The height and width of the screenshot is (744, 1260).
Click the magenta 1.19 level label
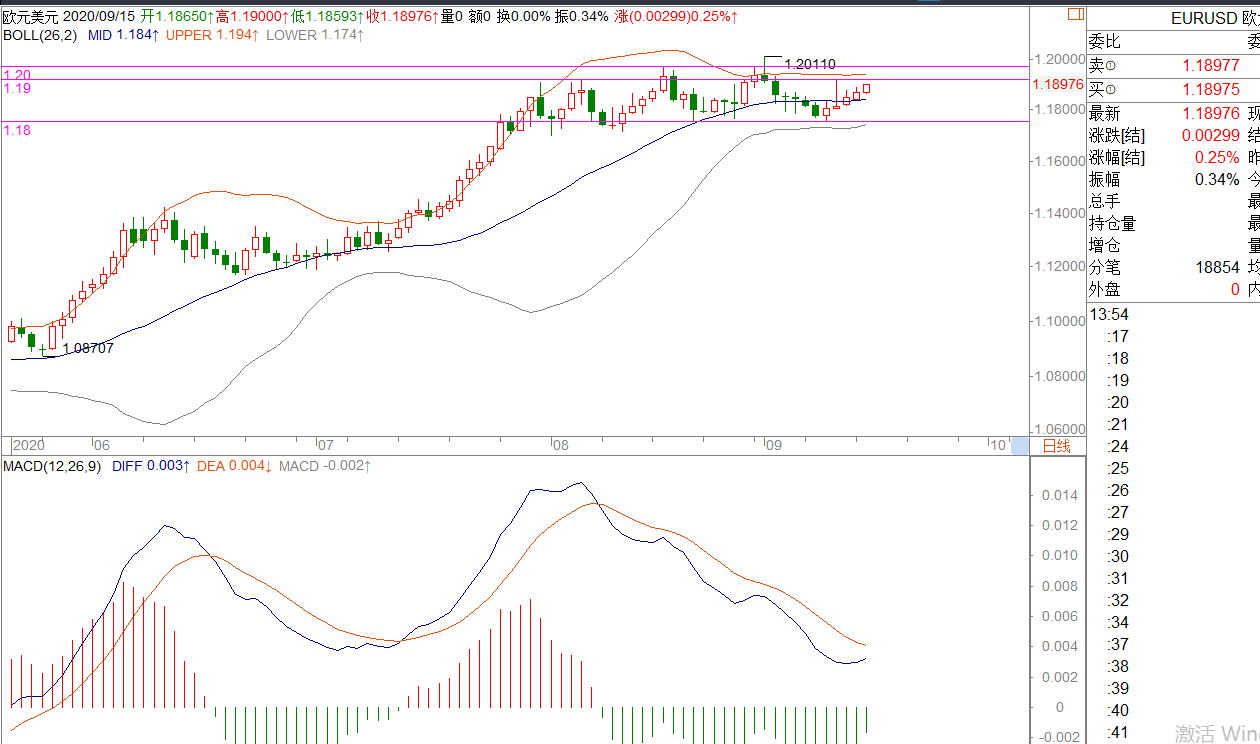[17, 89]
